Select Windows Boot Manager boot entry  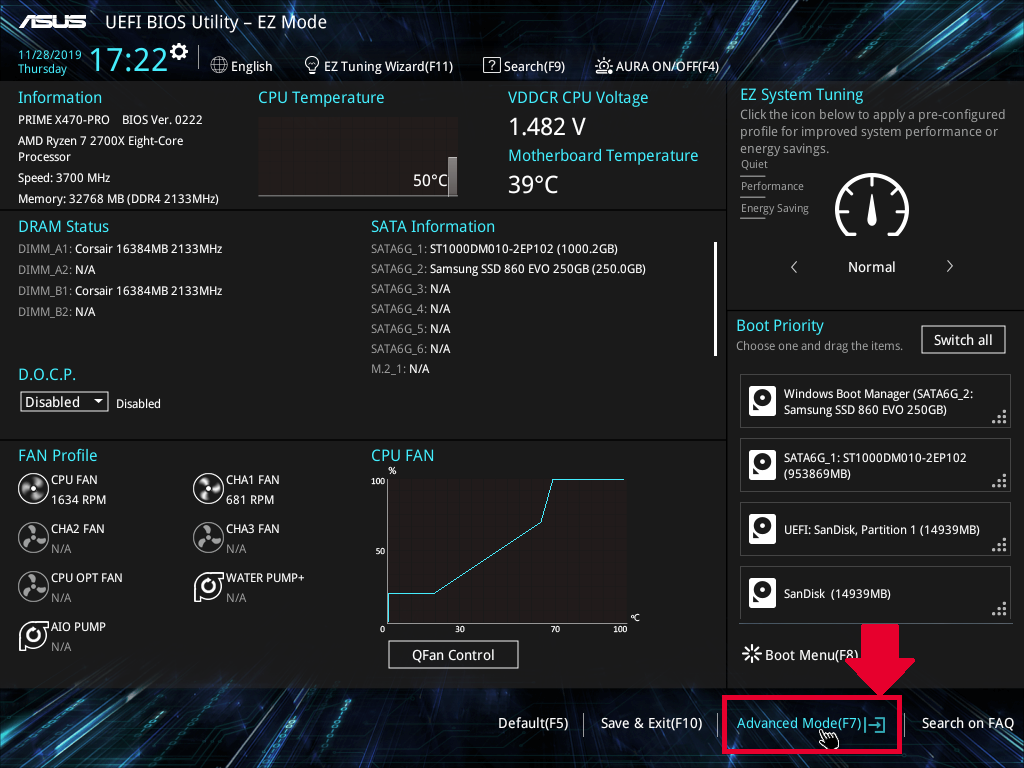pos(875,401)
